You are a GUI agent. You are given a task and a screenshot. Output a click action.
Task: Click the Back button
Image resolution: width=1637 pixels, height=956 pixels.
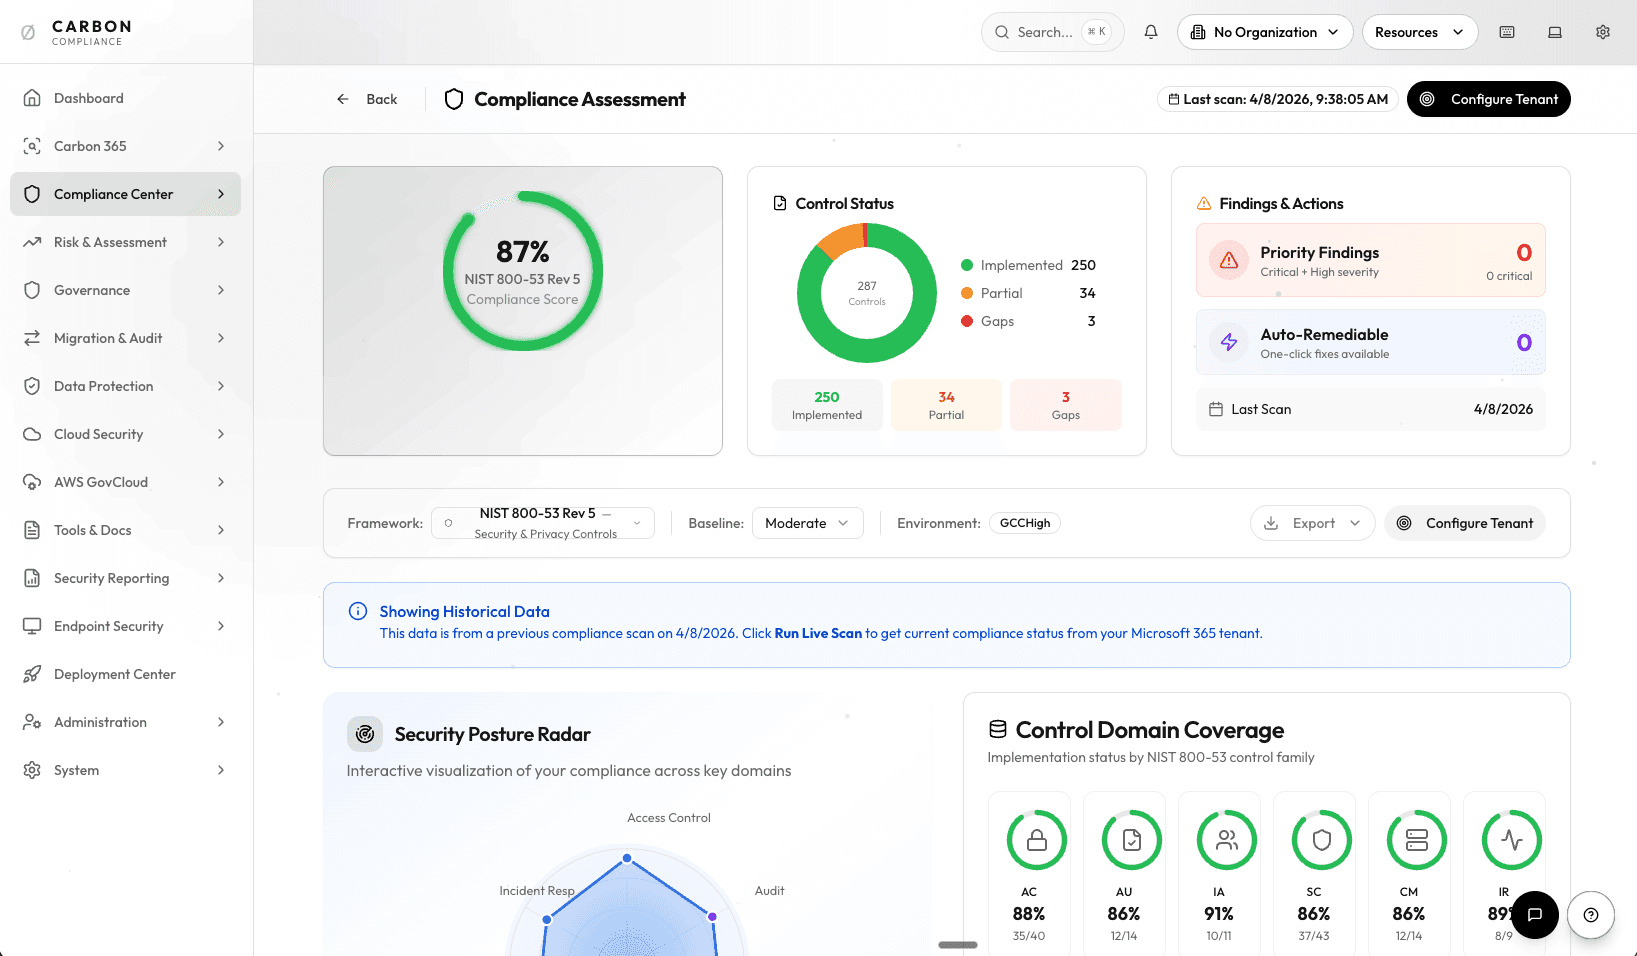tap(367, 99)
